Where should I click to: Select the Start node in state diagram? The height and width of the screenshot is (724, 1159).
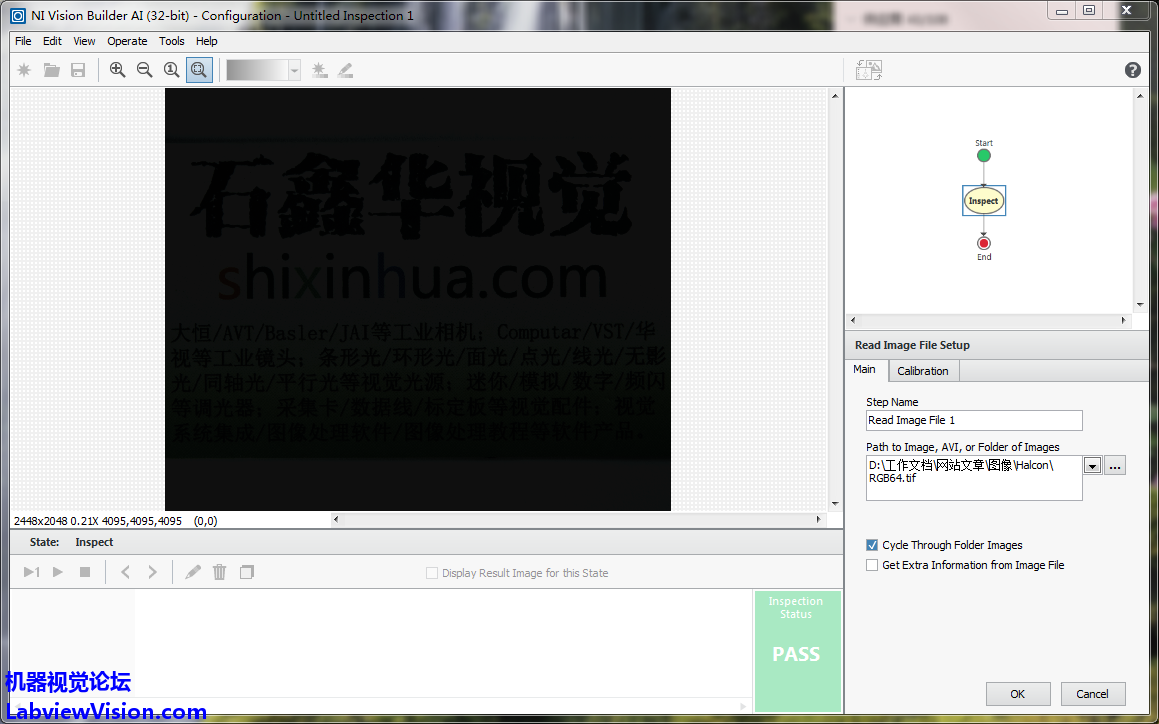coord(984,155)
